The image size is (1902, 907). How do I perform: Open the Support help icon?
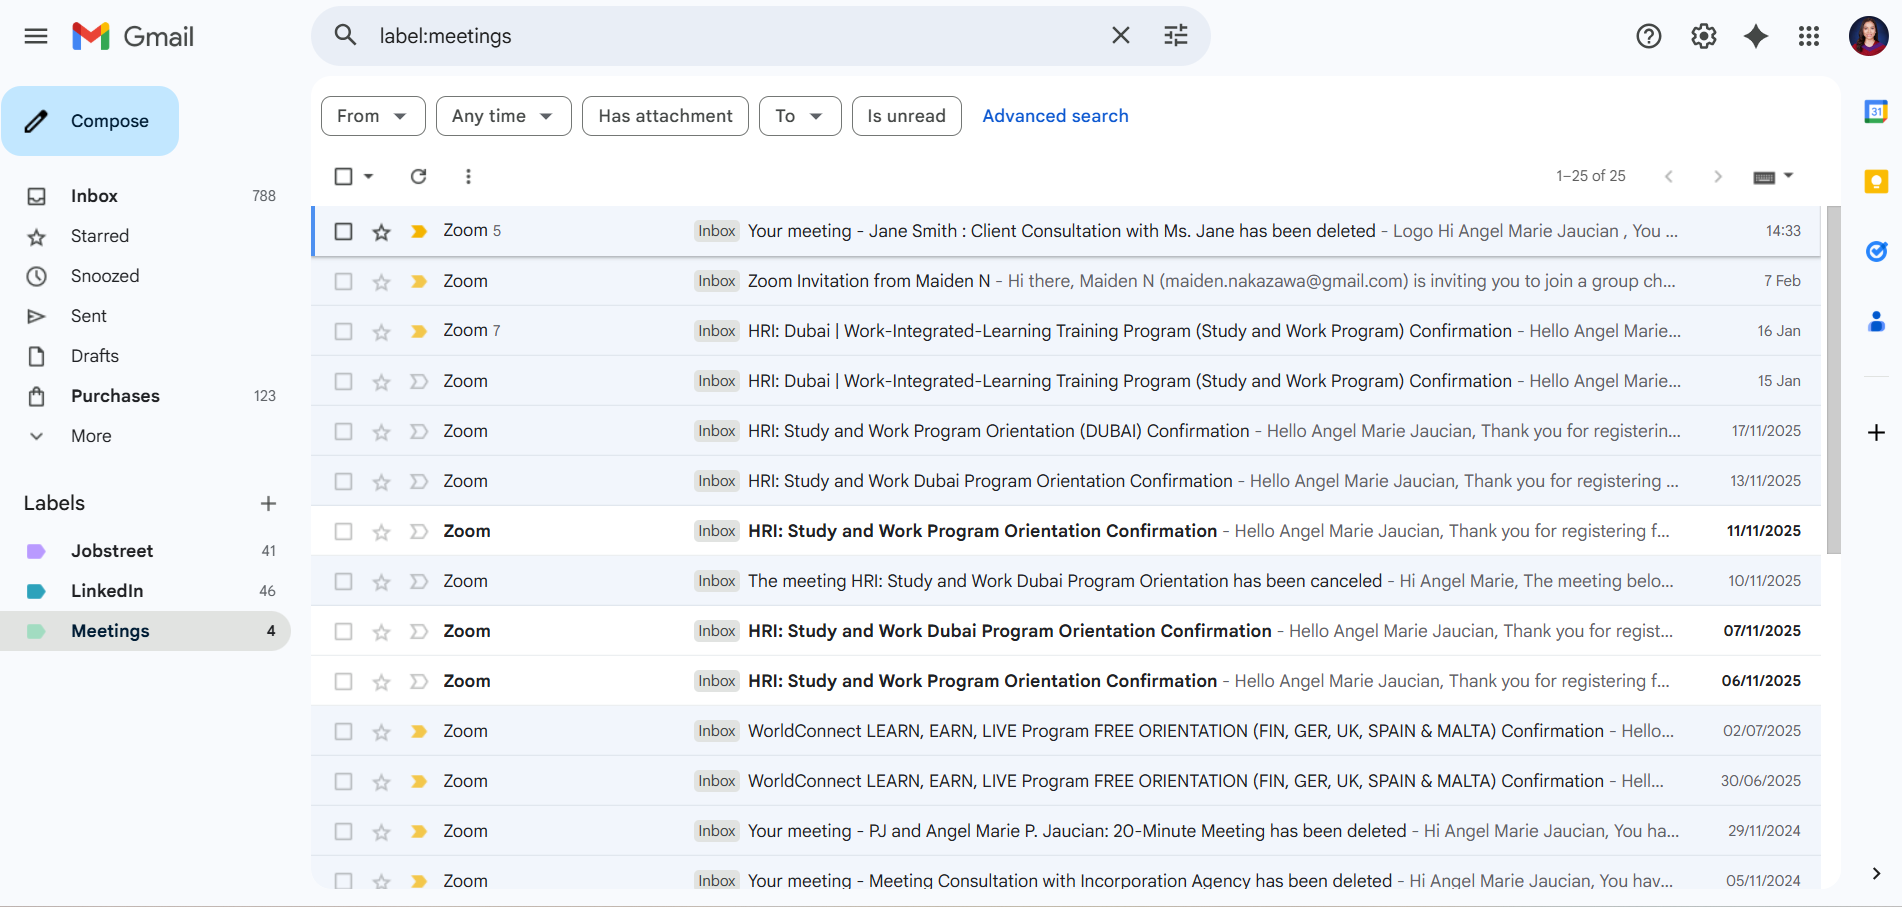(1648, 37)
